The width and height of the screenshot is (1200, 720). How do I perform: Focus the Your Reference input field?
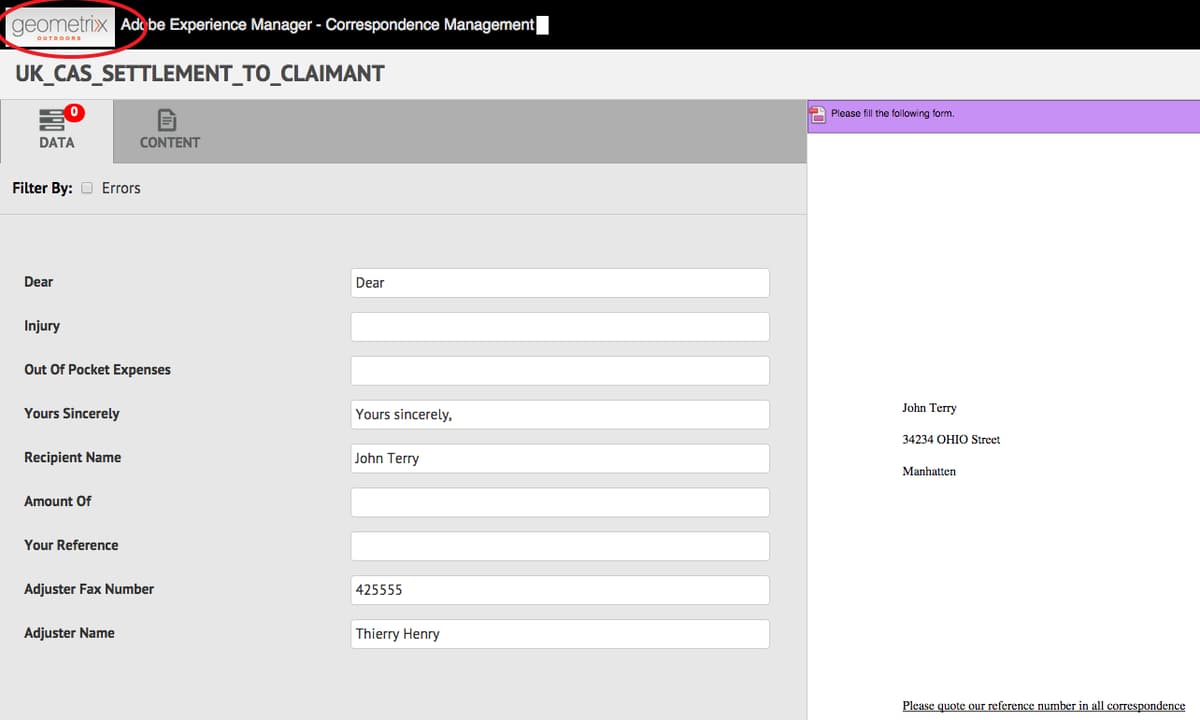click(559, 546)
